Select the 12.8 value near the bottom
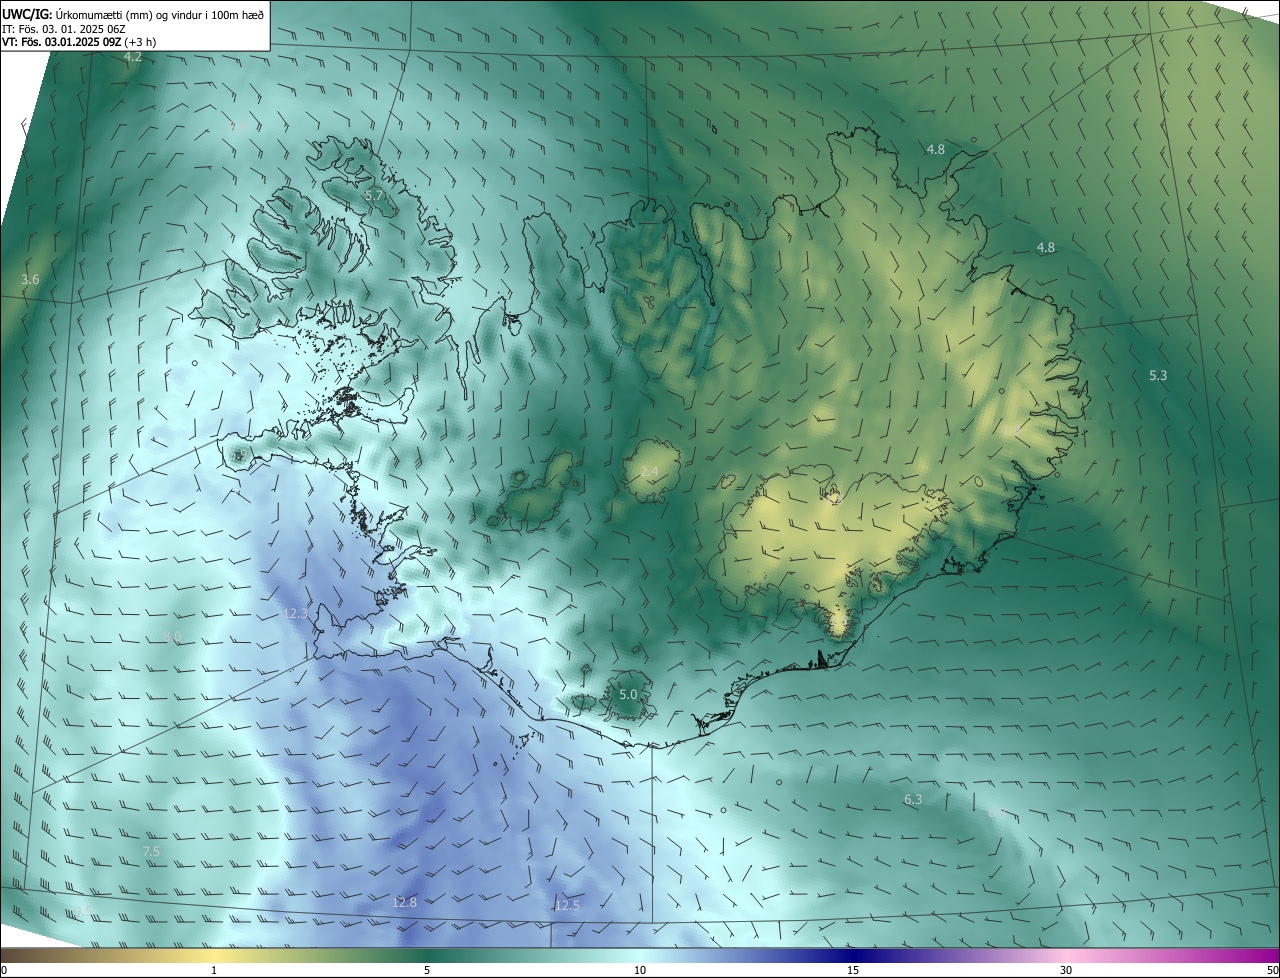 coord(404,902)
